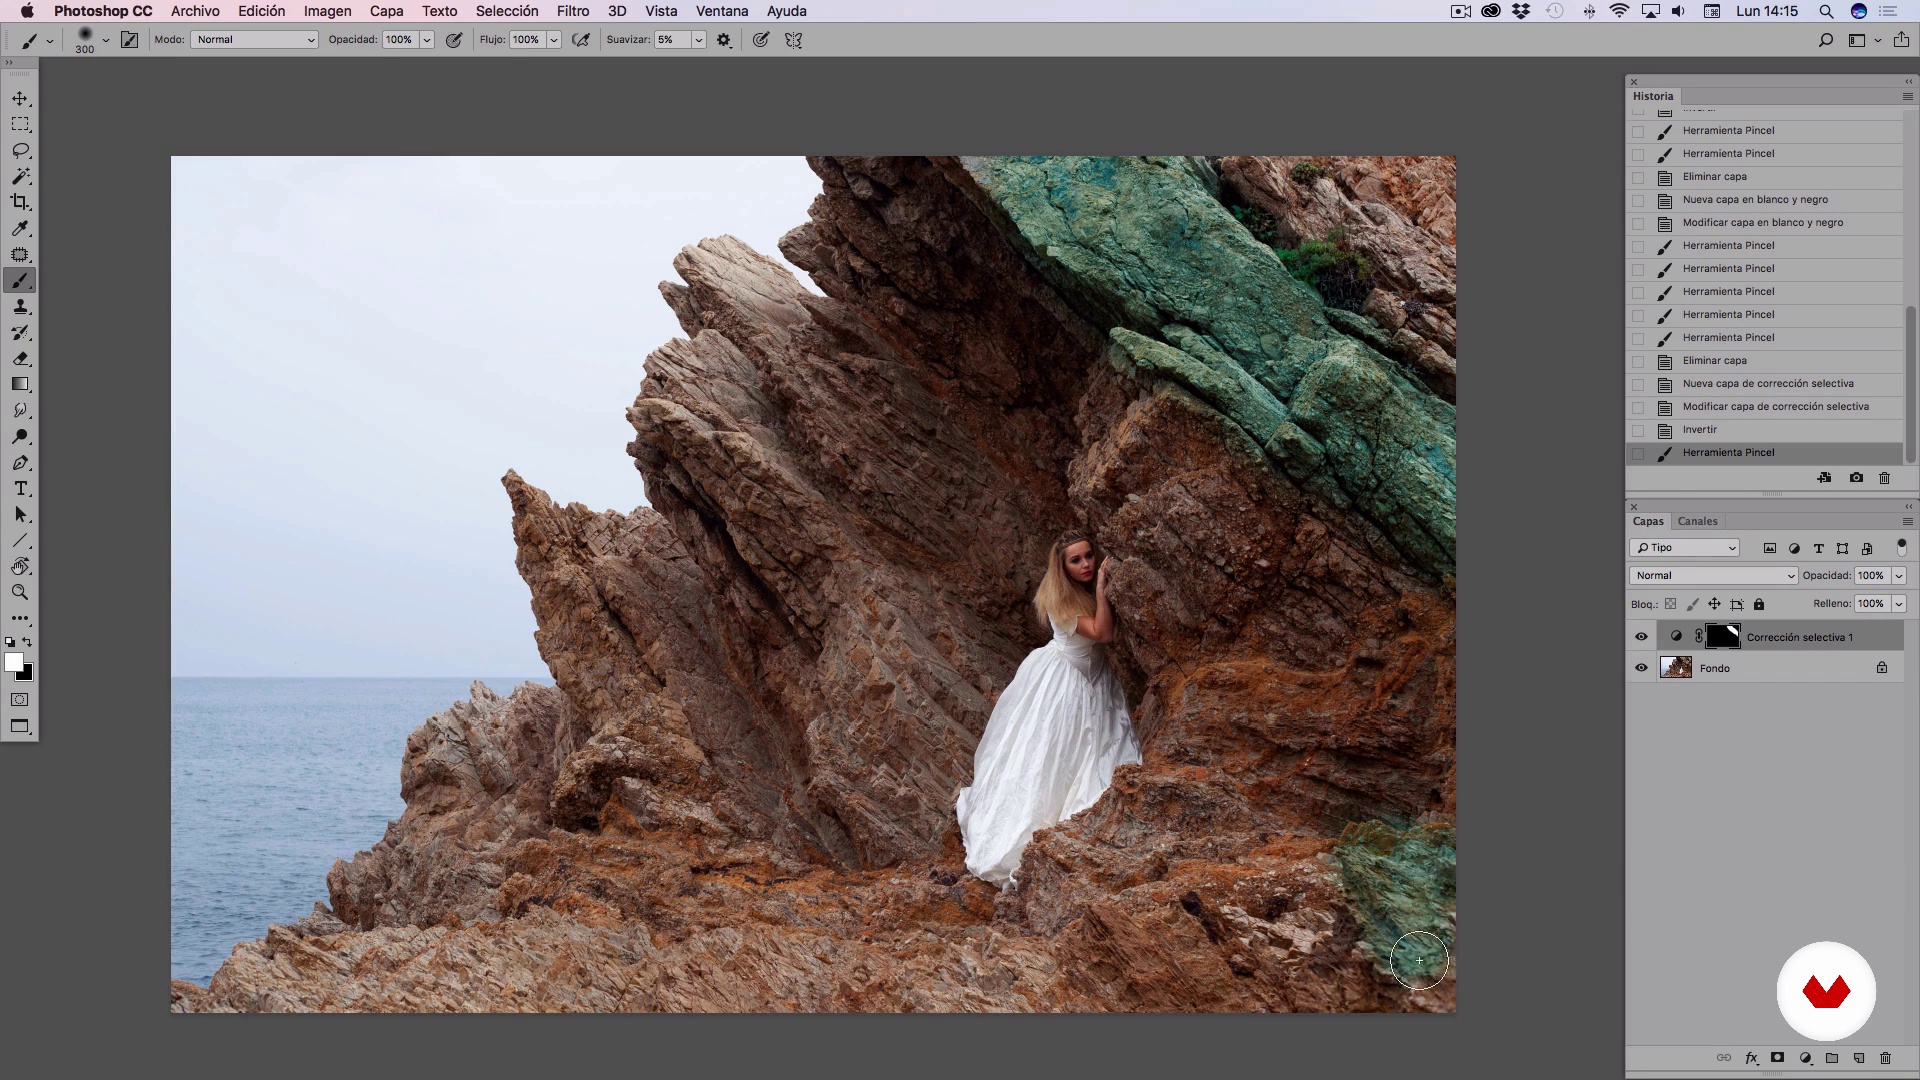Toggle visibility of Corrección selectiva 1 layer
Image resolution: width=1920 pixels, height=1080 pixels.
[1641, 637]
